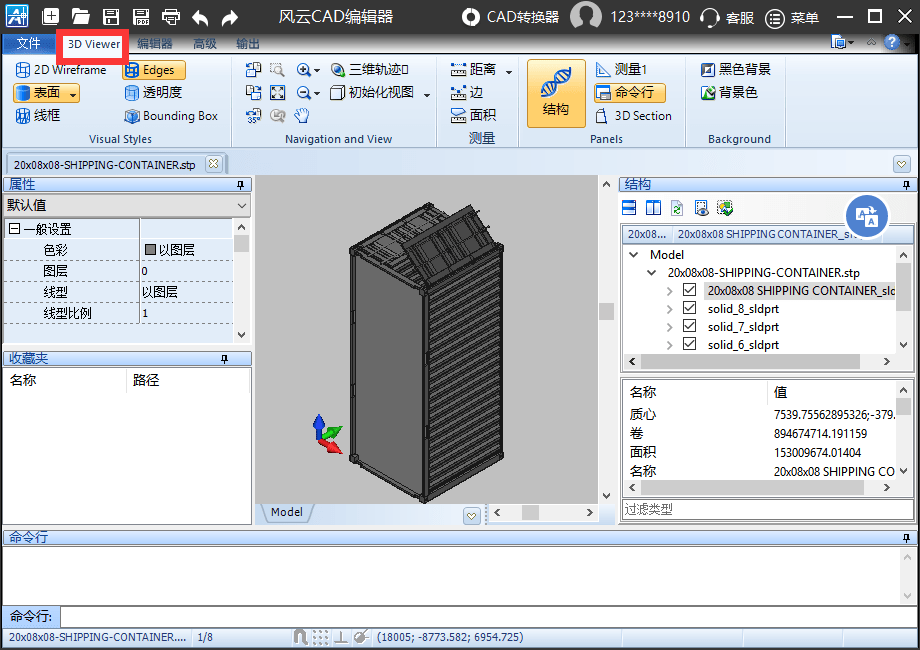Viewport: 920px width, 650px height.
Task: Click the show-selected eye icon in 结构
Action: click(701, 208)
